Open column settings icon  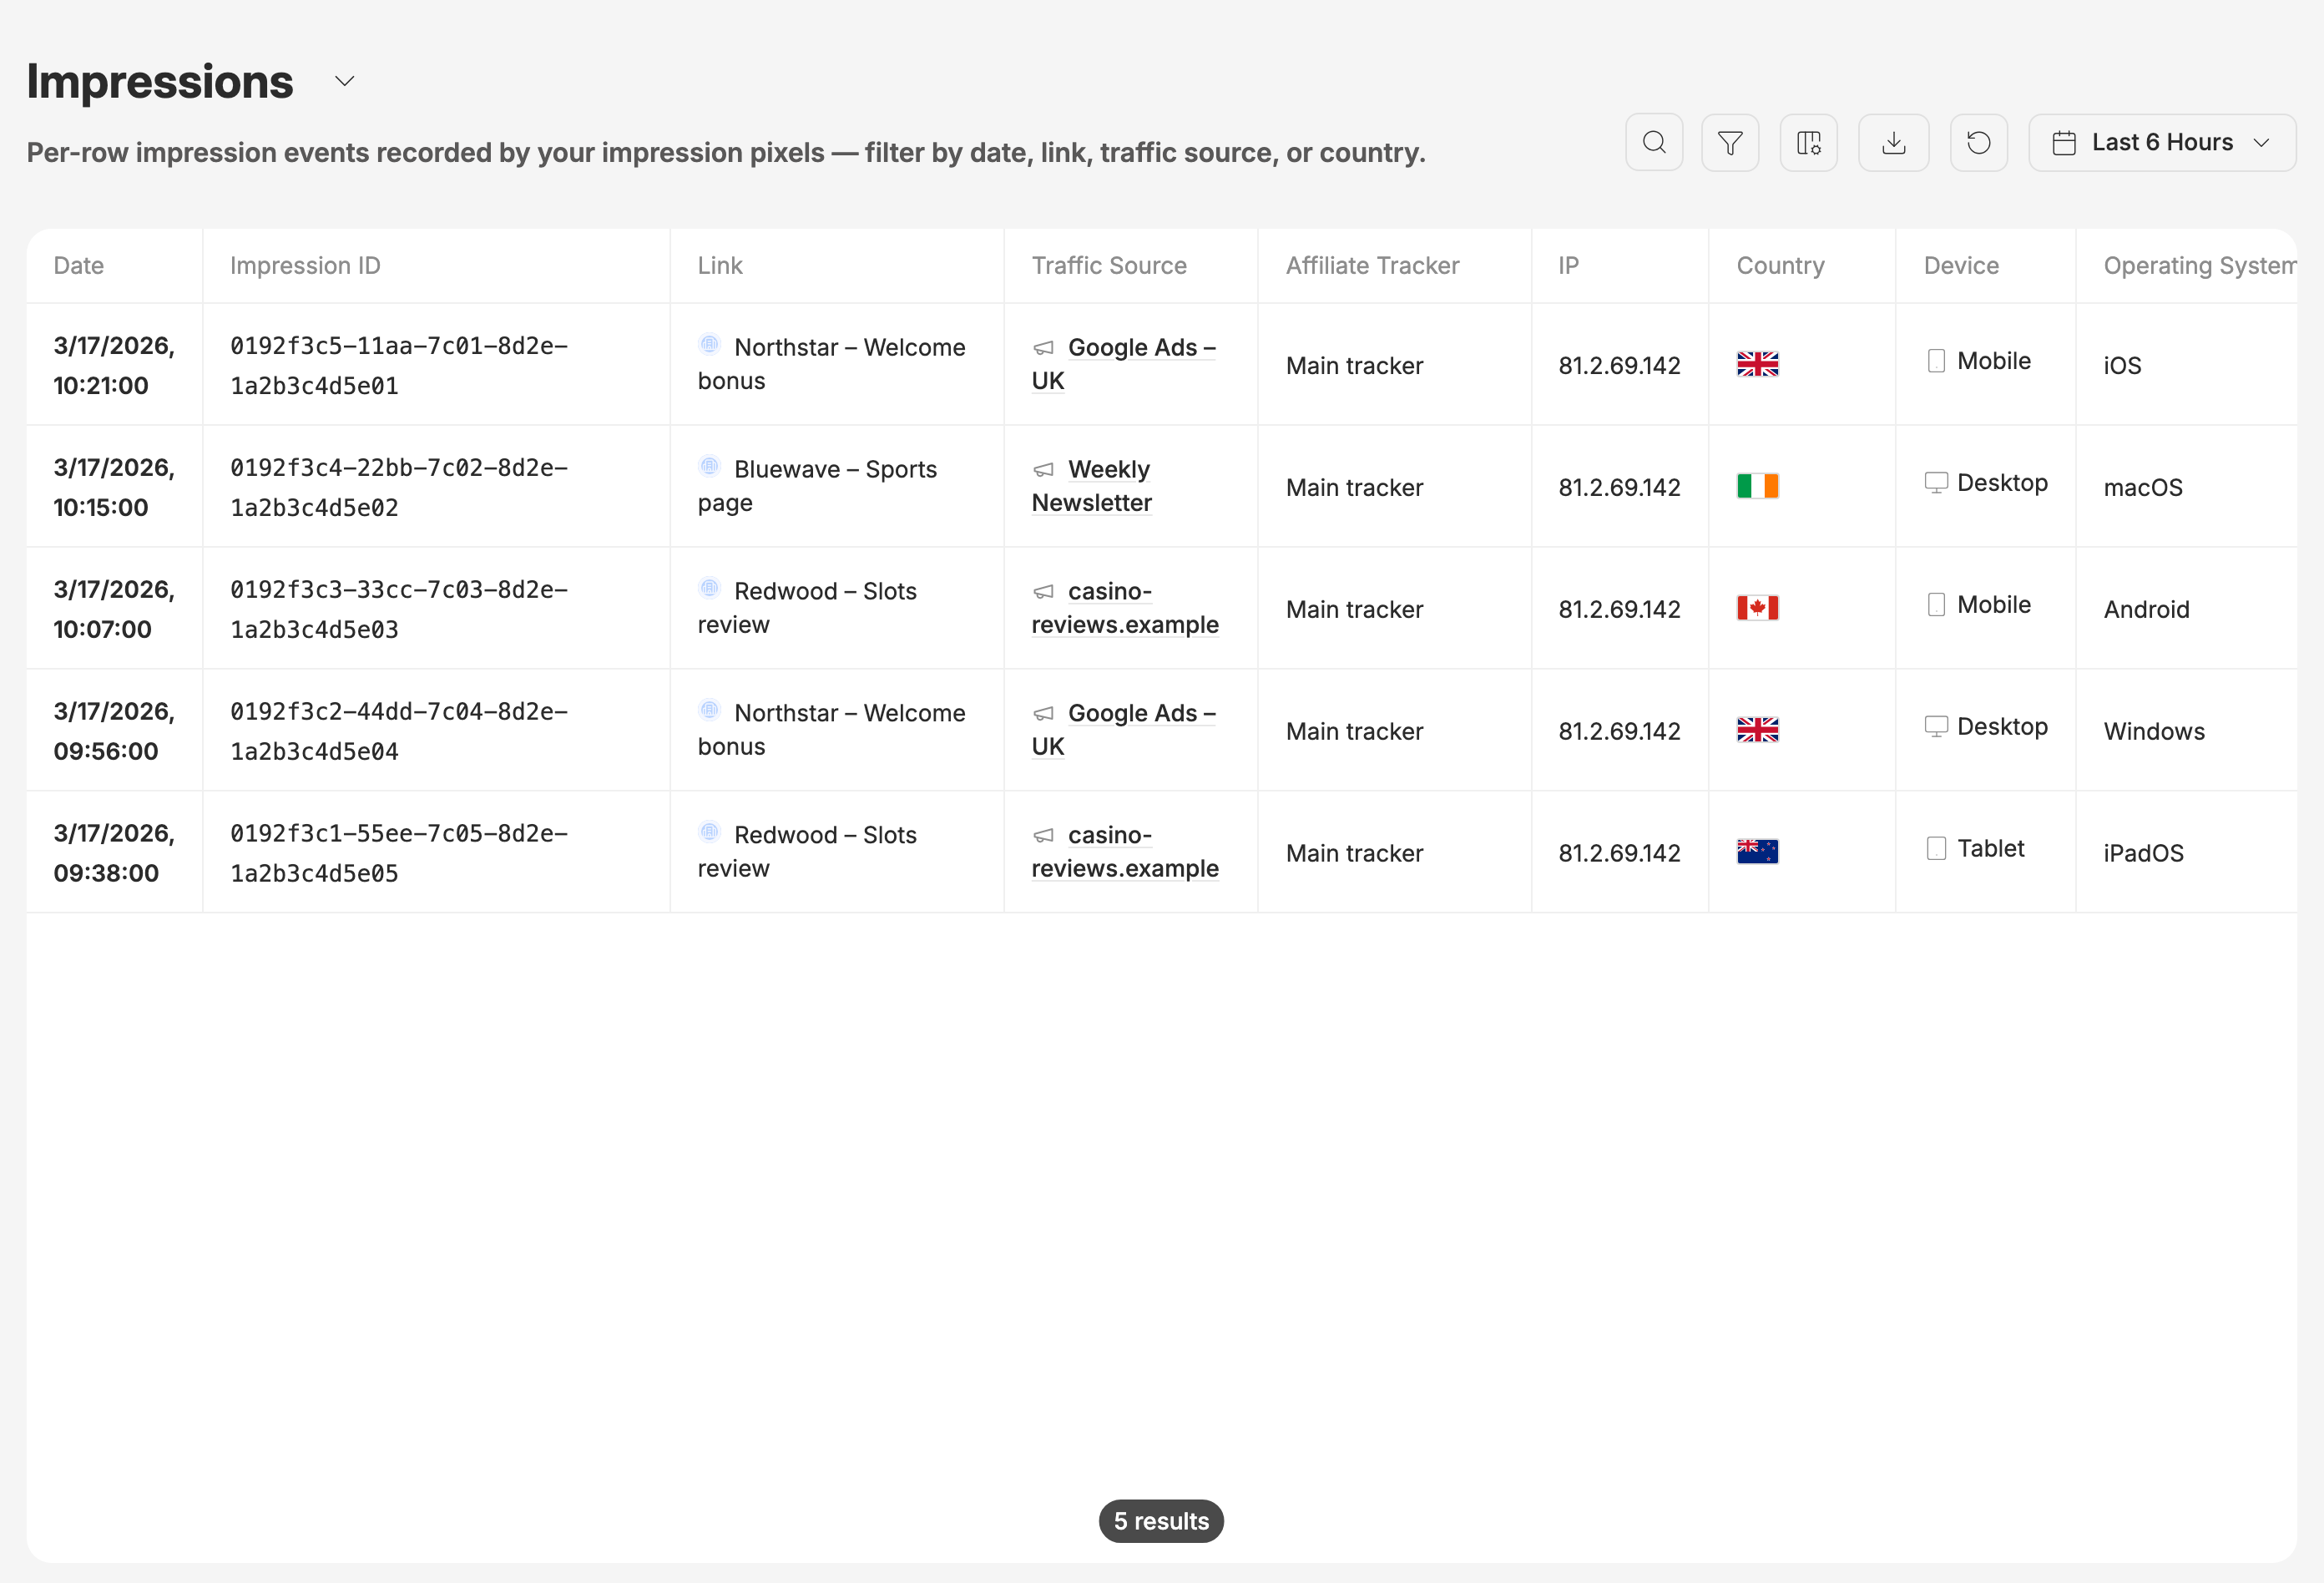[x=1808, y=143]
